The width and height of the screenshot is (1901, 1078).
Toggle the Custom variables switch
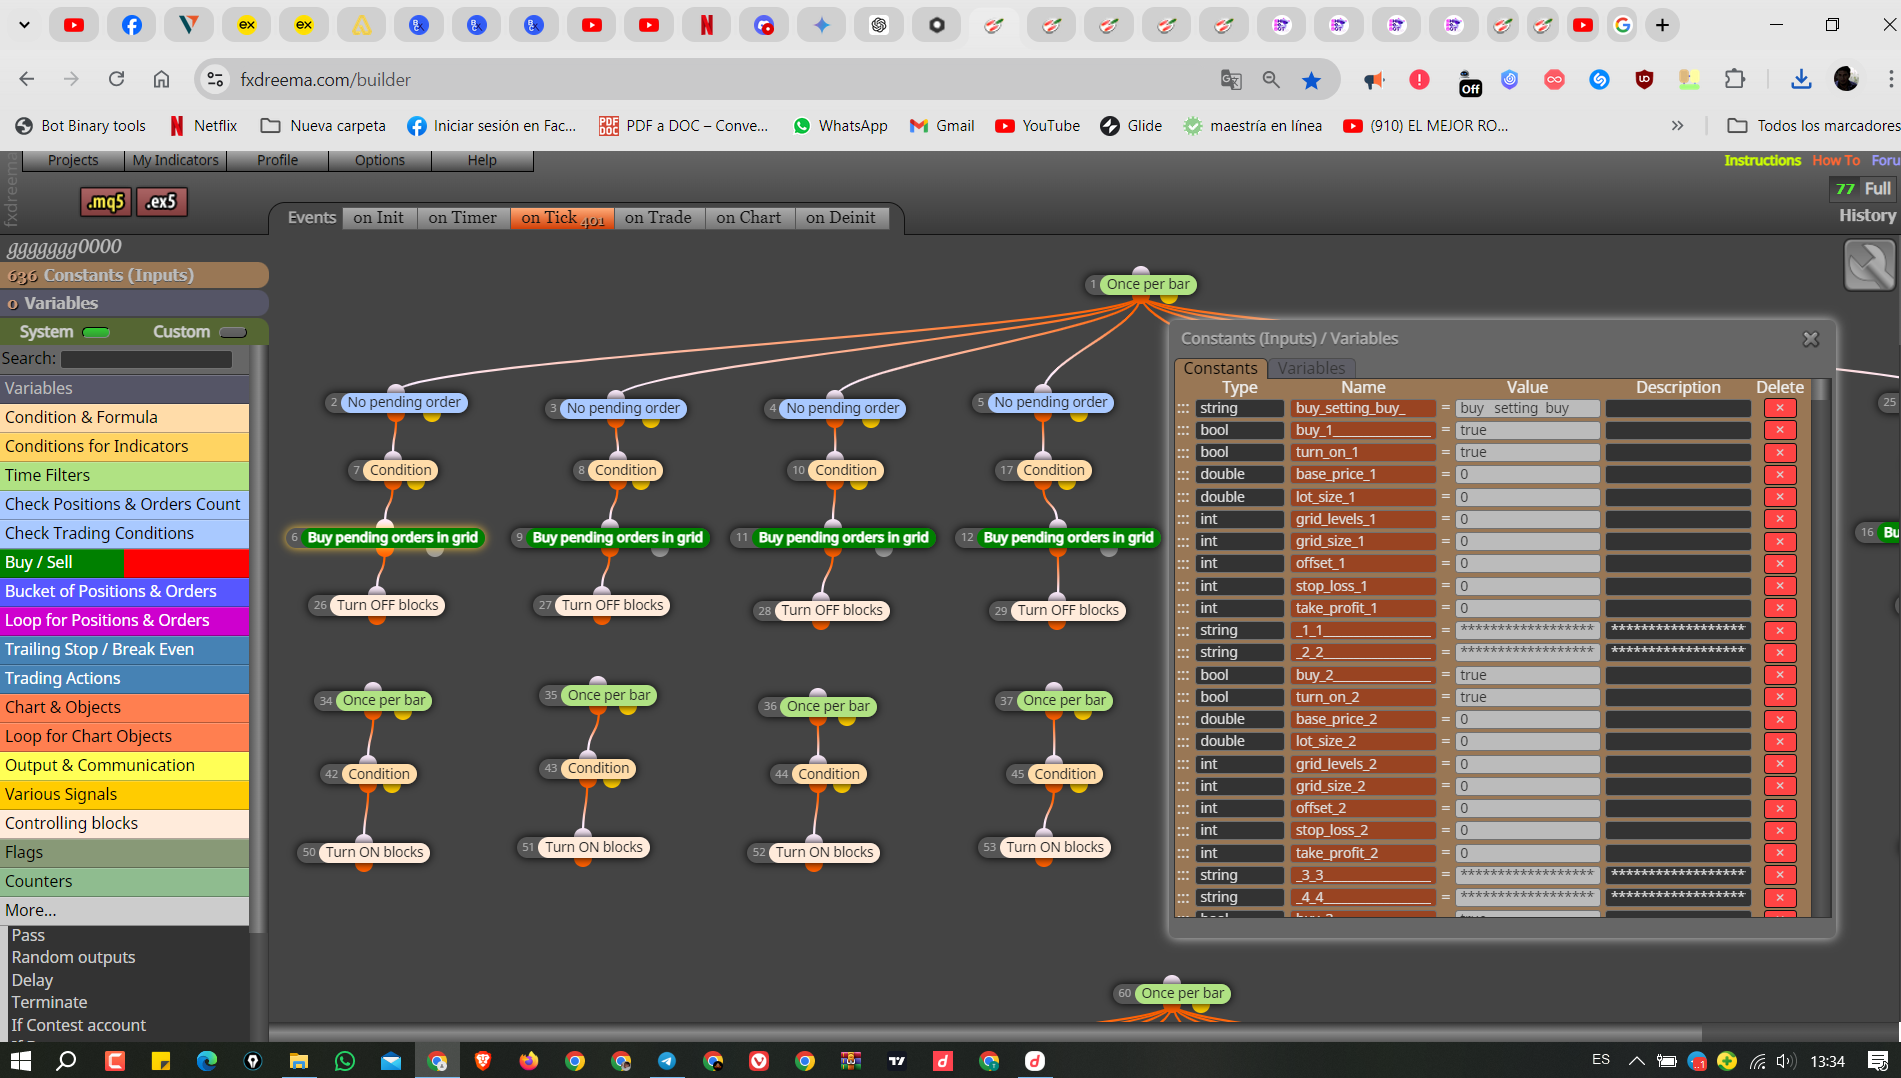pyautogui.click(x=233, y=332)
